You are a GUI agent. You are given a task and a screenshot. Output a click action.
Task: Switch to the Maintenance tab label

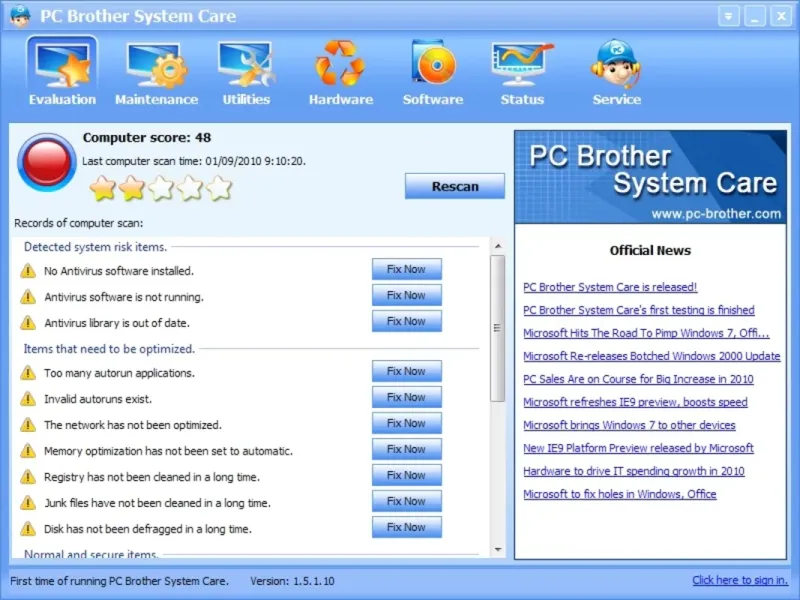point(157,99)
